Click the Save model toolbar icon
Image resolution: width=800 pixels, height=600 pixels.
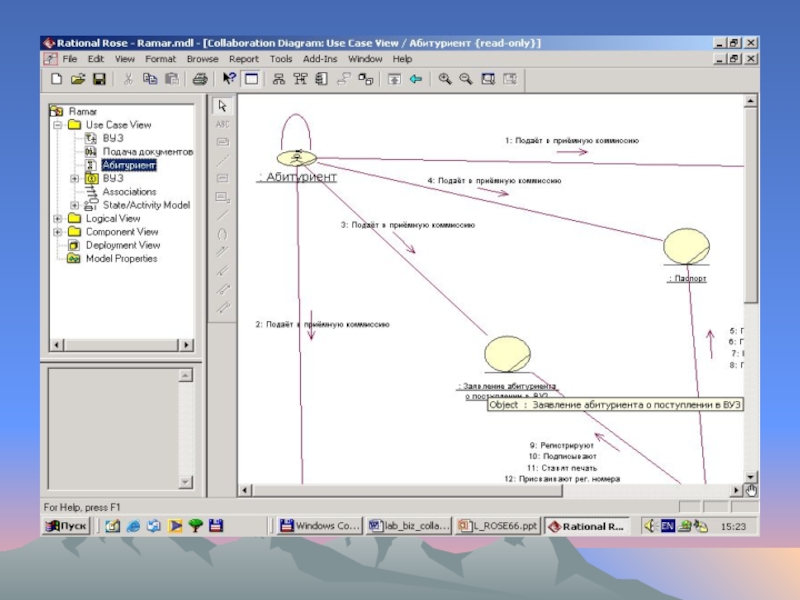point(99,79)
